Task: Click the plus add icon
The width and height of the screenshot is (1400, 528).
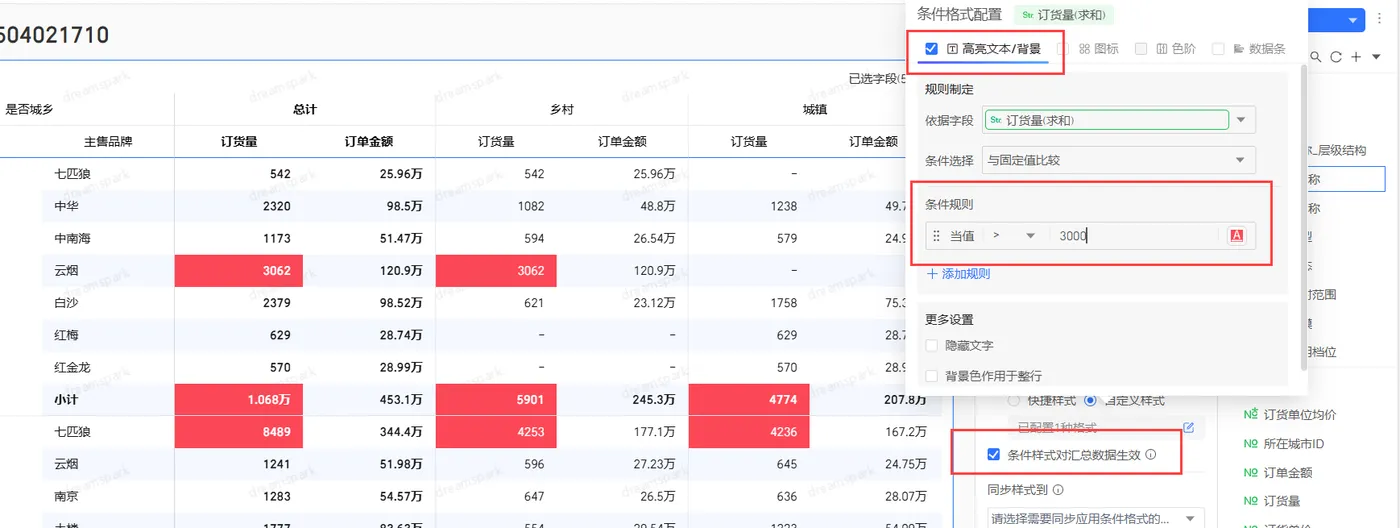Action: [1356, 58]
